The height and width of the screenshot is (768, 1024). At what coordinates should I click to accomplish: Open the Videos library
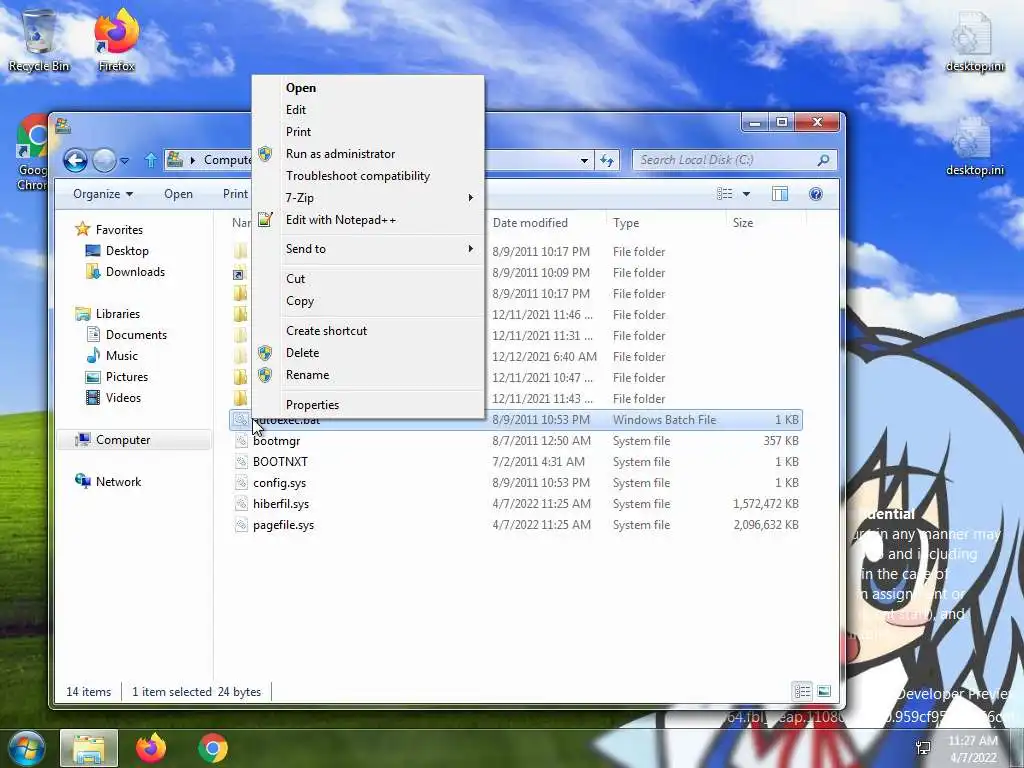point(114,398)
